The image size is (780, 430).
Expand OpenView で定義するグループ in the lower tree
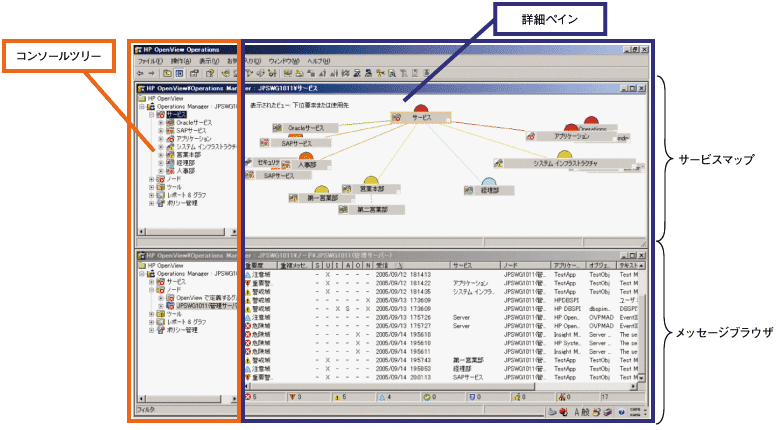click(161, 298)
